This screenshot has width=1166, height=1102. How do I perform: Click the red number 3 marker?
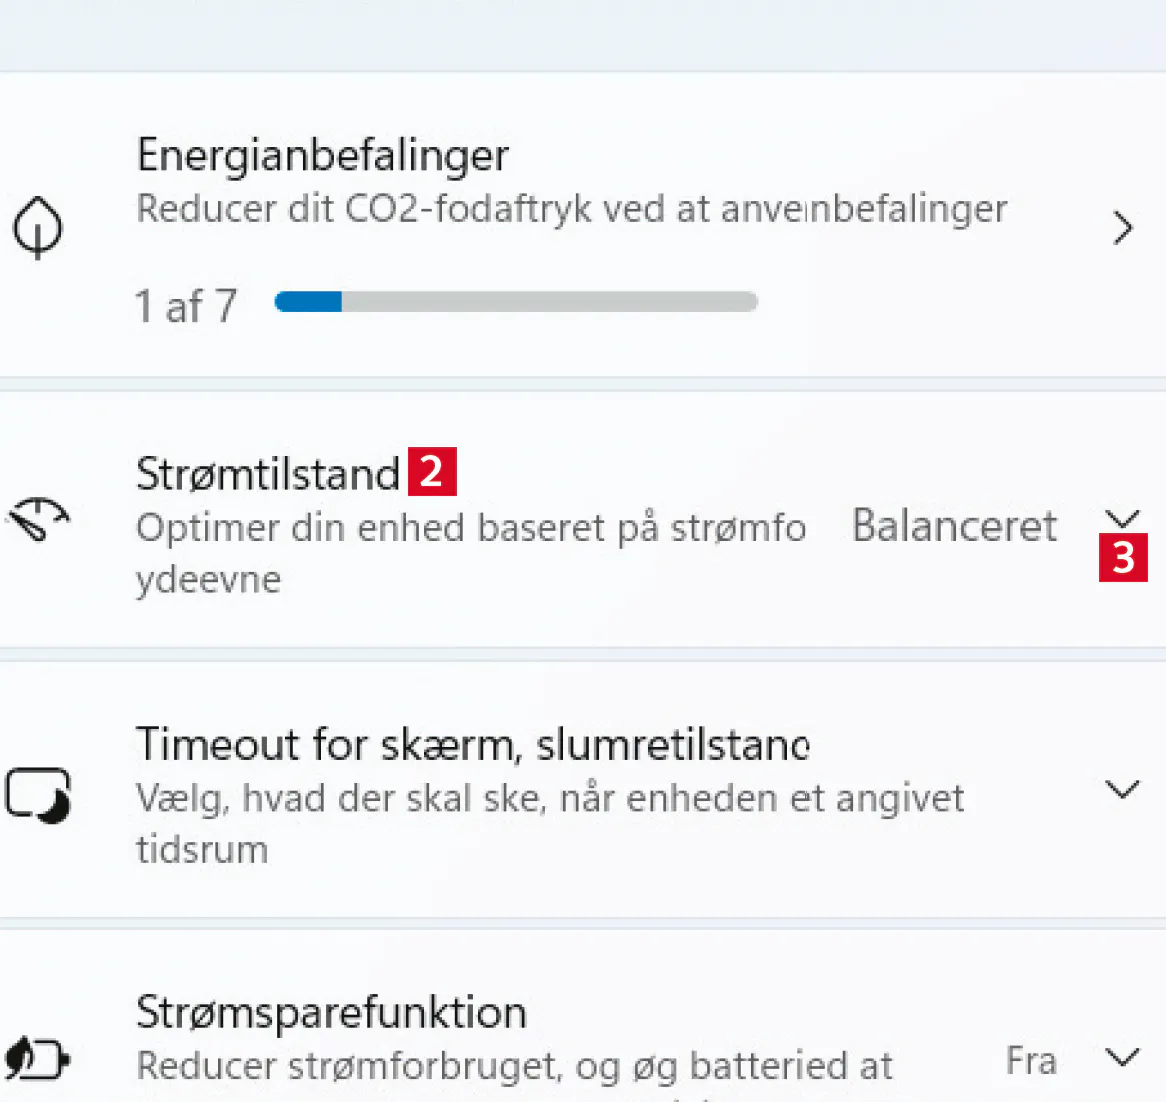pyautogui.click(x=1123, y=558)
